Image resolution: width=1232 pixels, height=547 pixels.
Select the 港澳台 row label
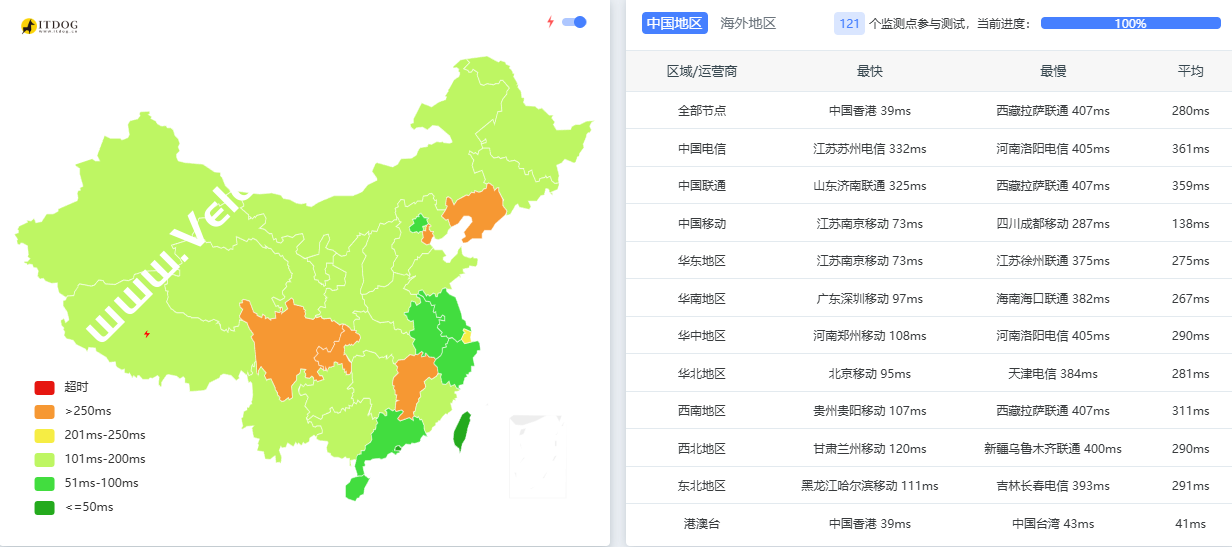click(x=702, y=523)
